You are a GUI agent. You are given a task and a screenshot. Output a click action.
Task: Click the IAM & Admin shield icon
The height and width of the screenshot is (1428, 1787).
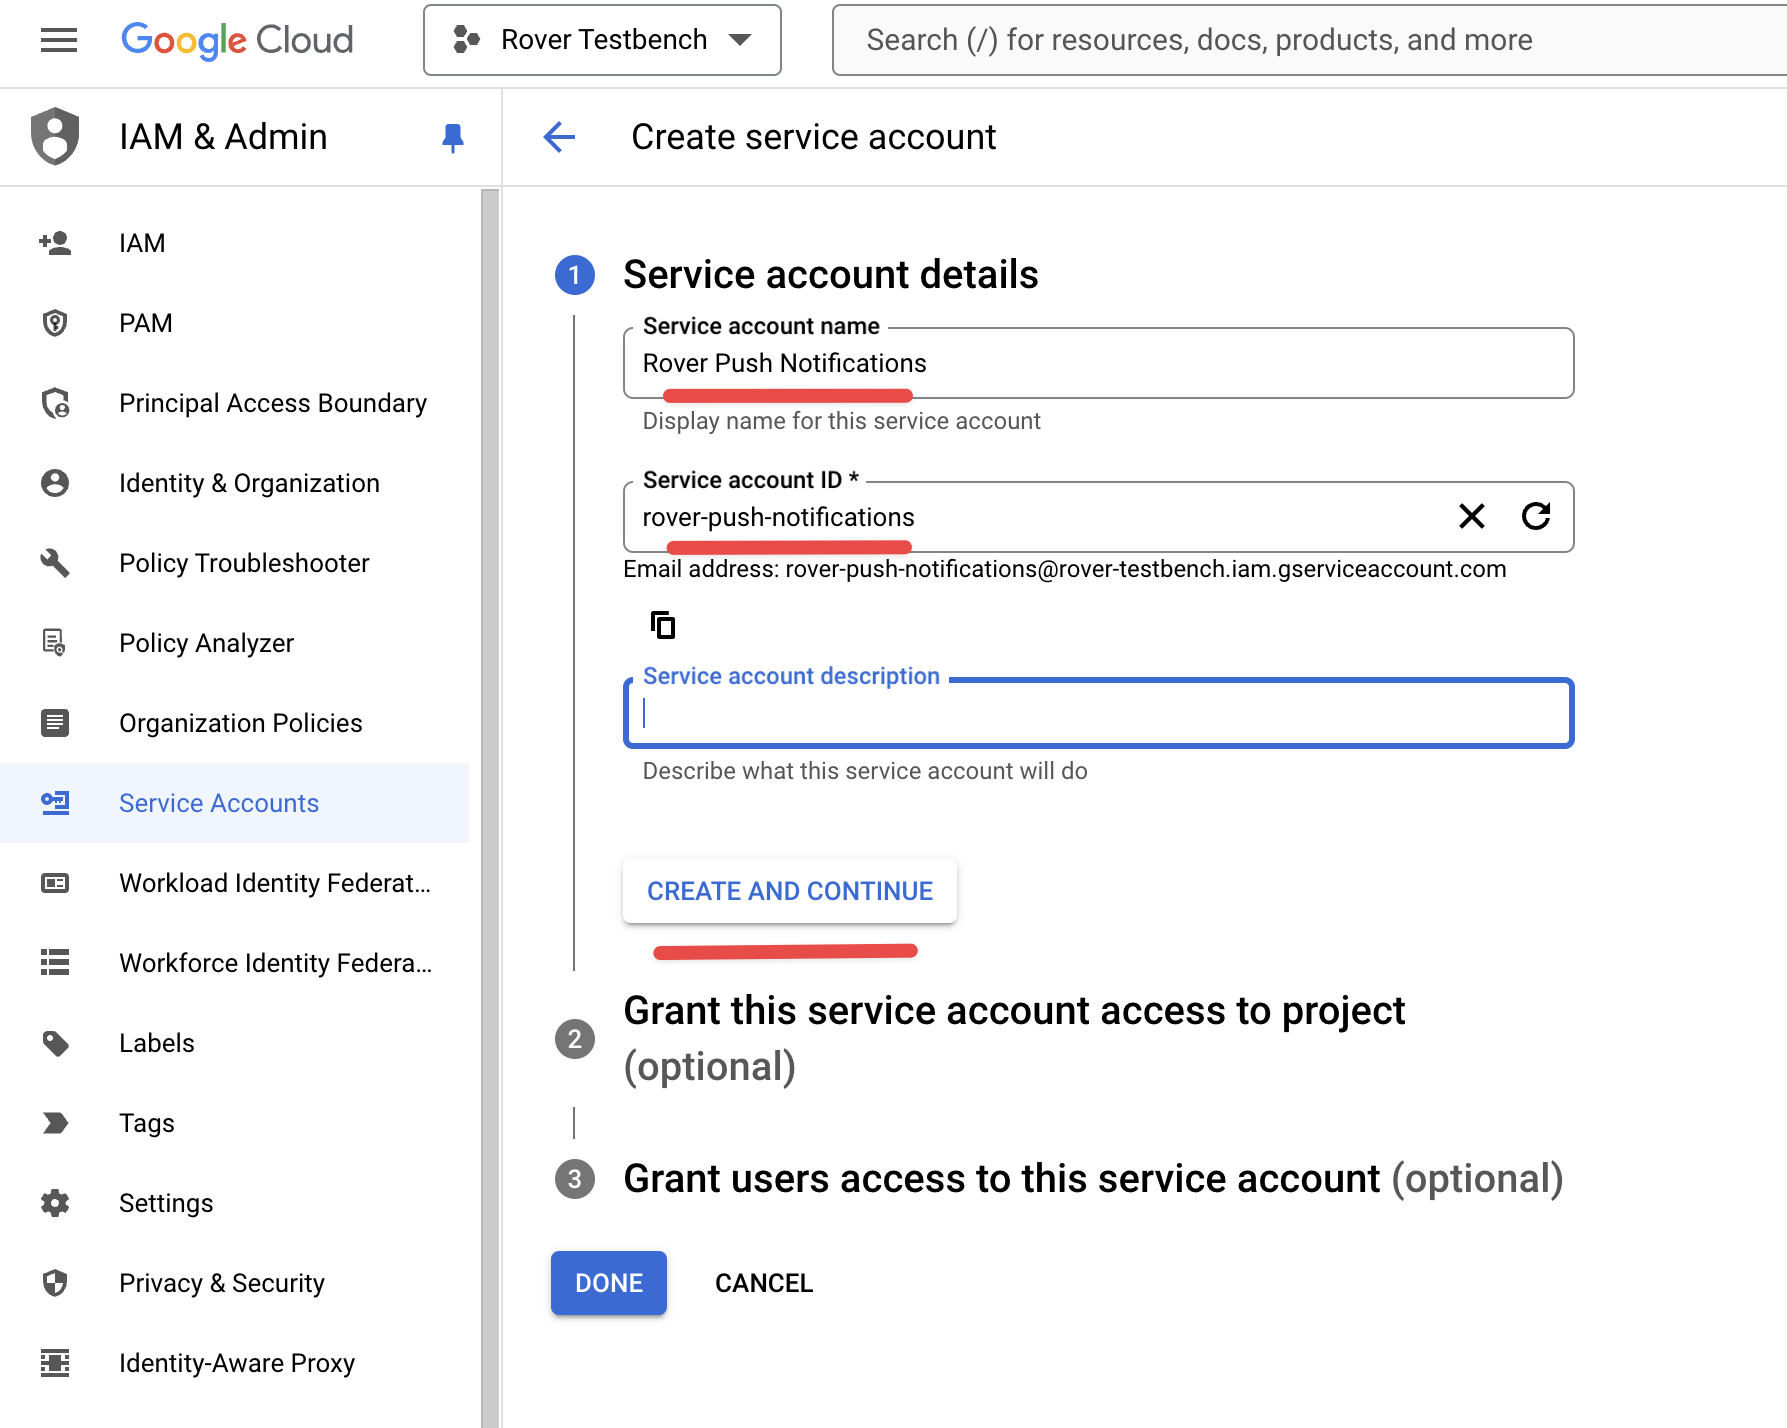55,136
